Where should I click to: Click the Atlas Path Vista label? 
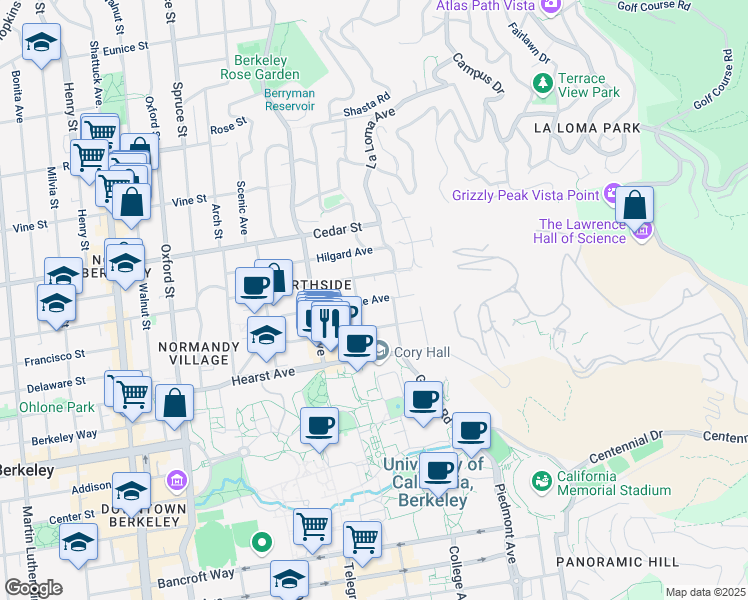(x=485, y=6)
